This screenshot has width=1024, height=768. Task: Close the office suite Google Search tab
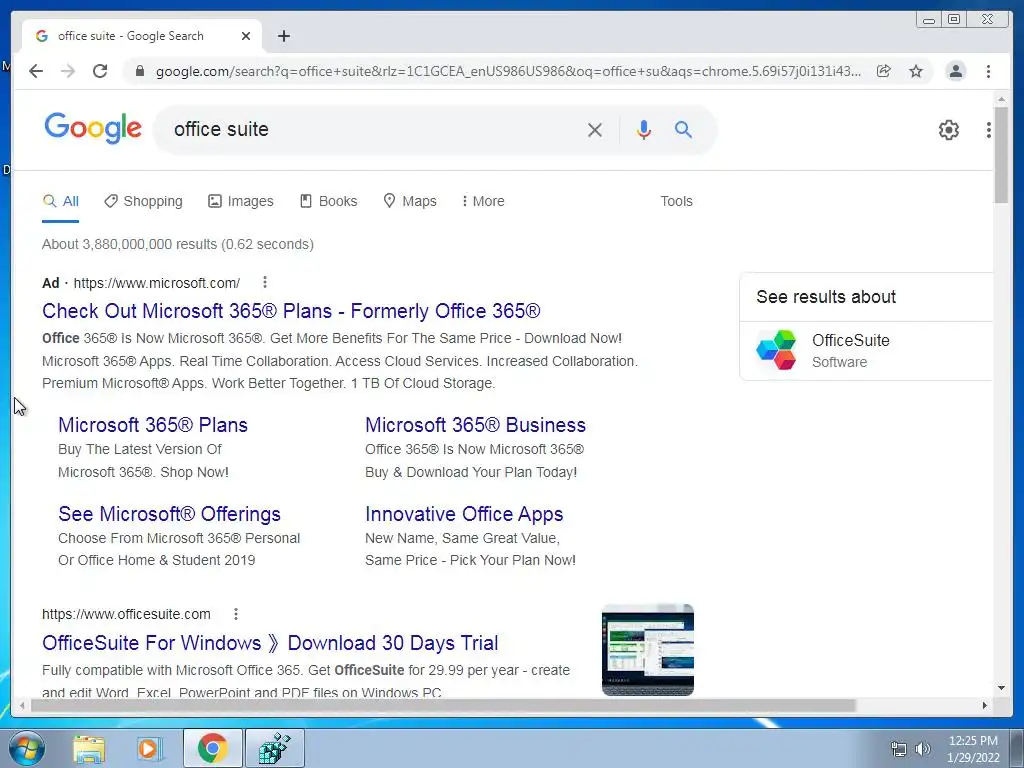coord(246,36)
